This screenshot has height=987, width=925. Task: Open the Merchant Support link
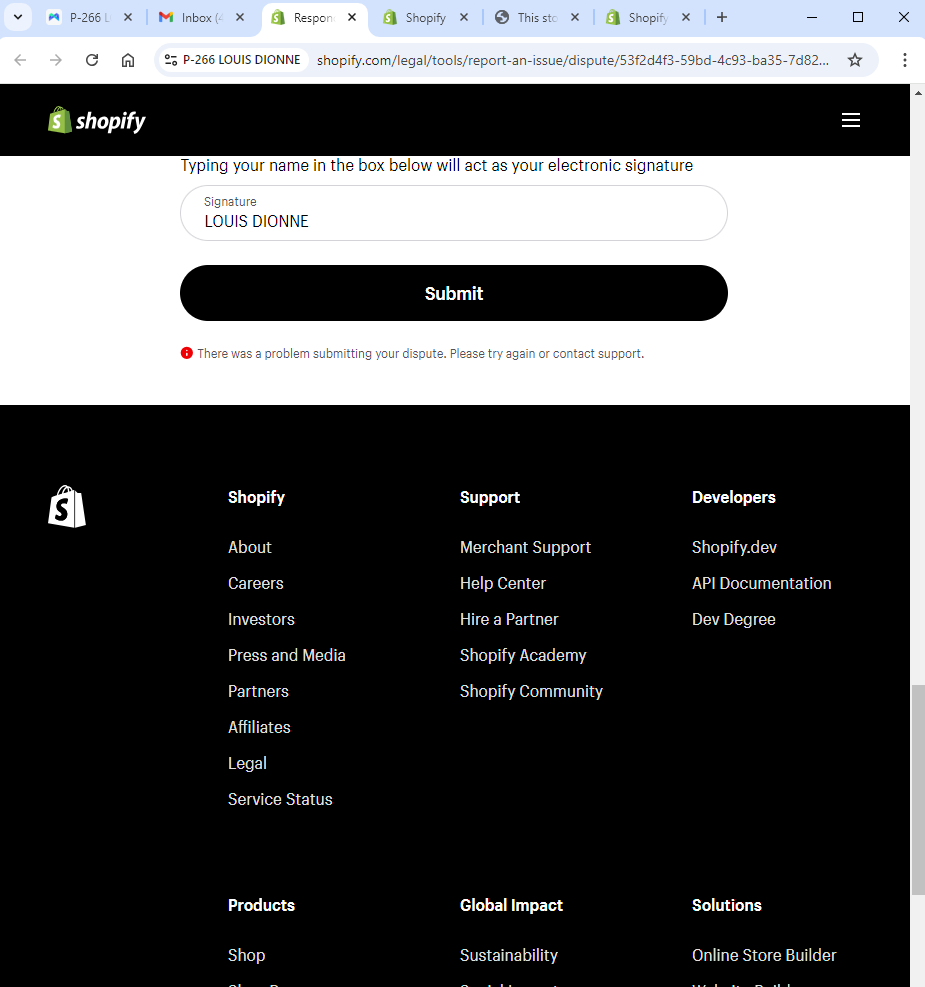[525, 547]
